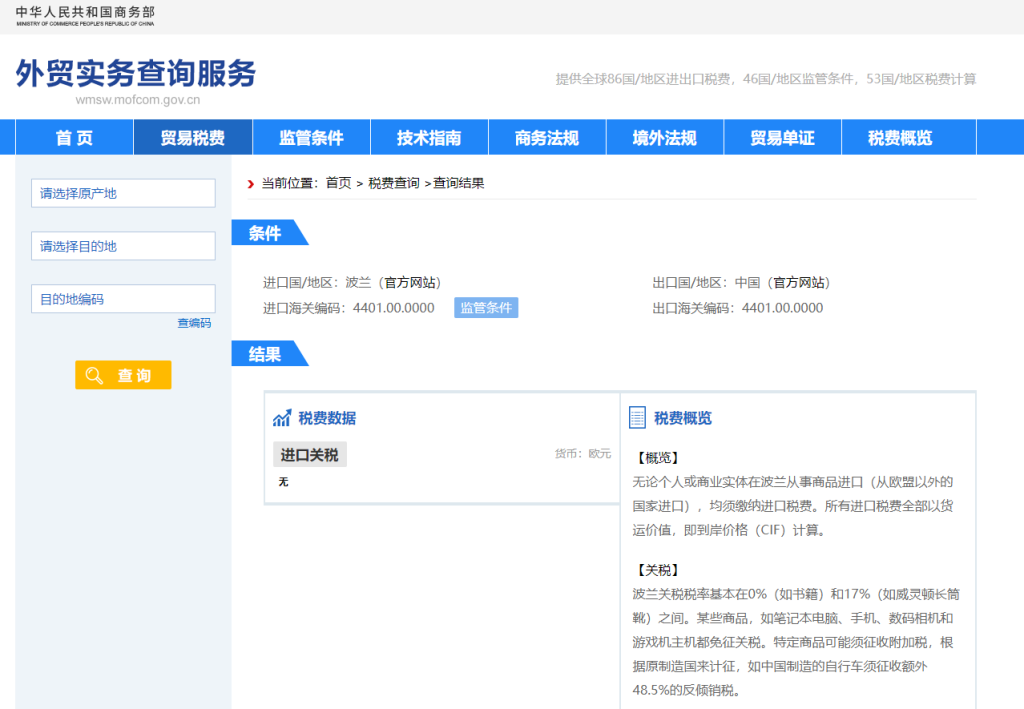Go to 税费查询 in the breadcrumb
Image resolution: width=1024 pixels, height=709 pixels.
394,183
